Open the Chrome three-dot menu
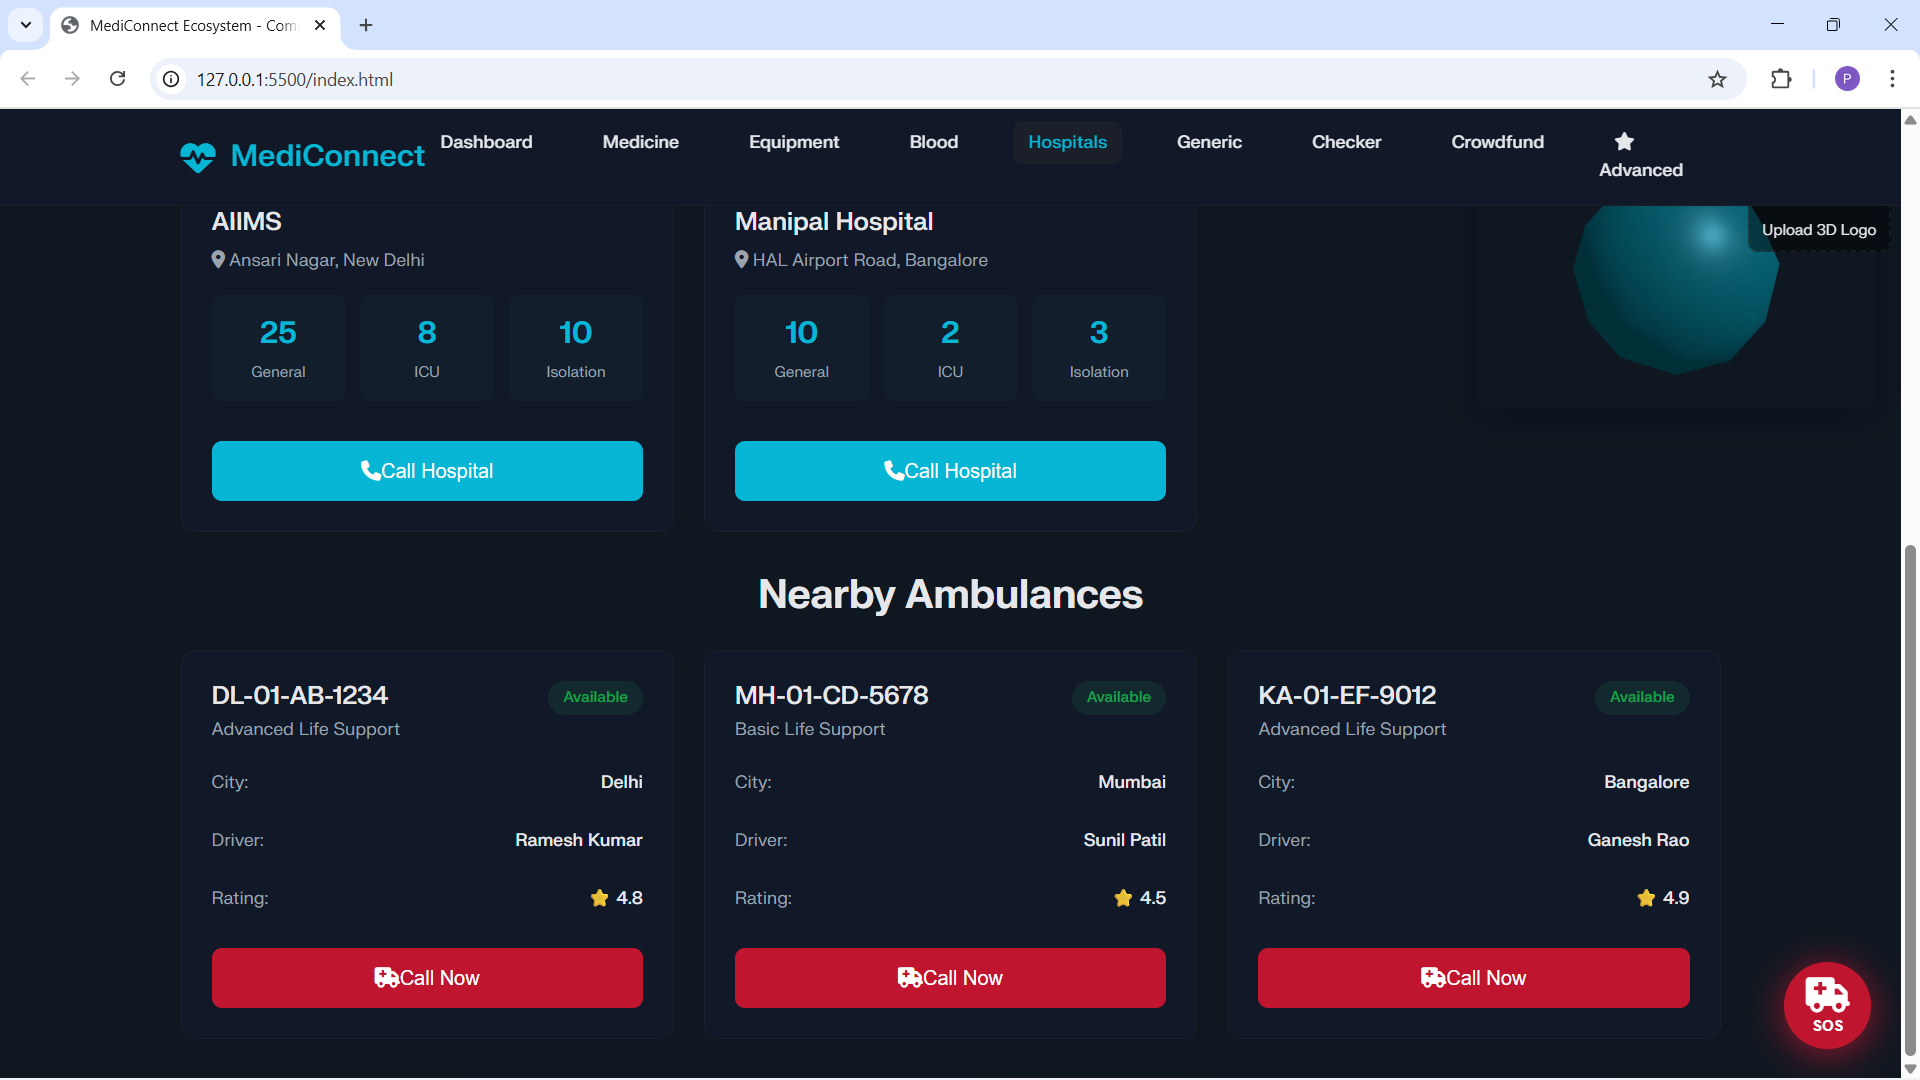Viewport: 1920px width, 1080px height. pyautogui.click(x=1892, y=79)
